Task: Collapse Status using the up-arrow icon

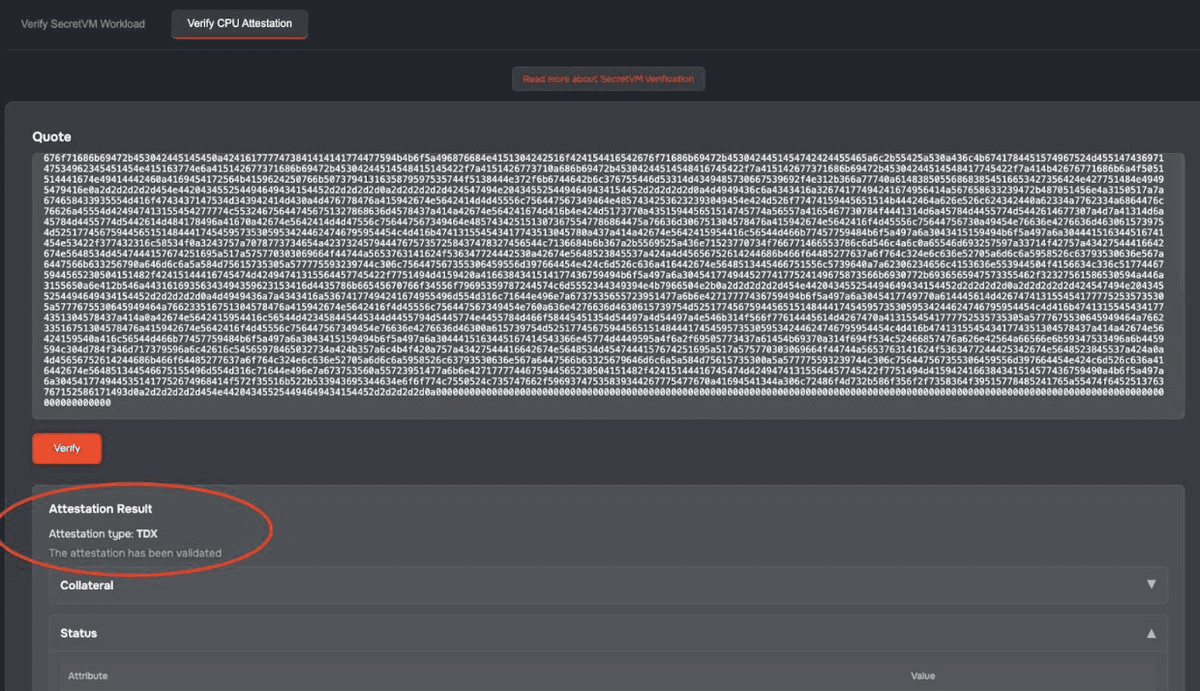Action: click(1151, 633)
